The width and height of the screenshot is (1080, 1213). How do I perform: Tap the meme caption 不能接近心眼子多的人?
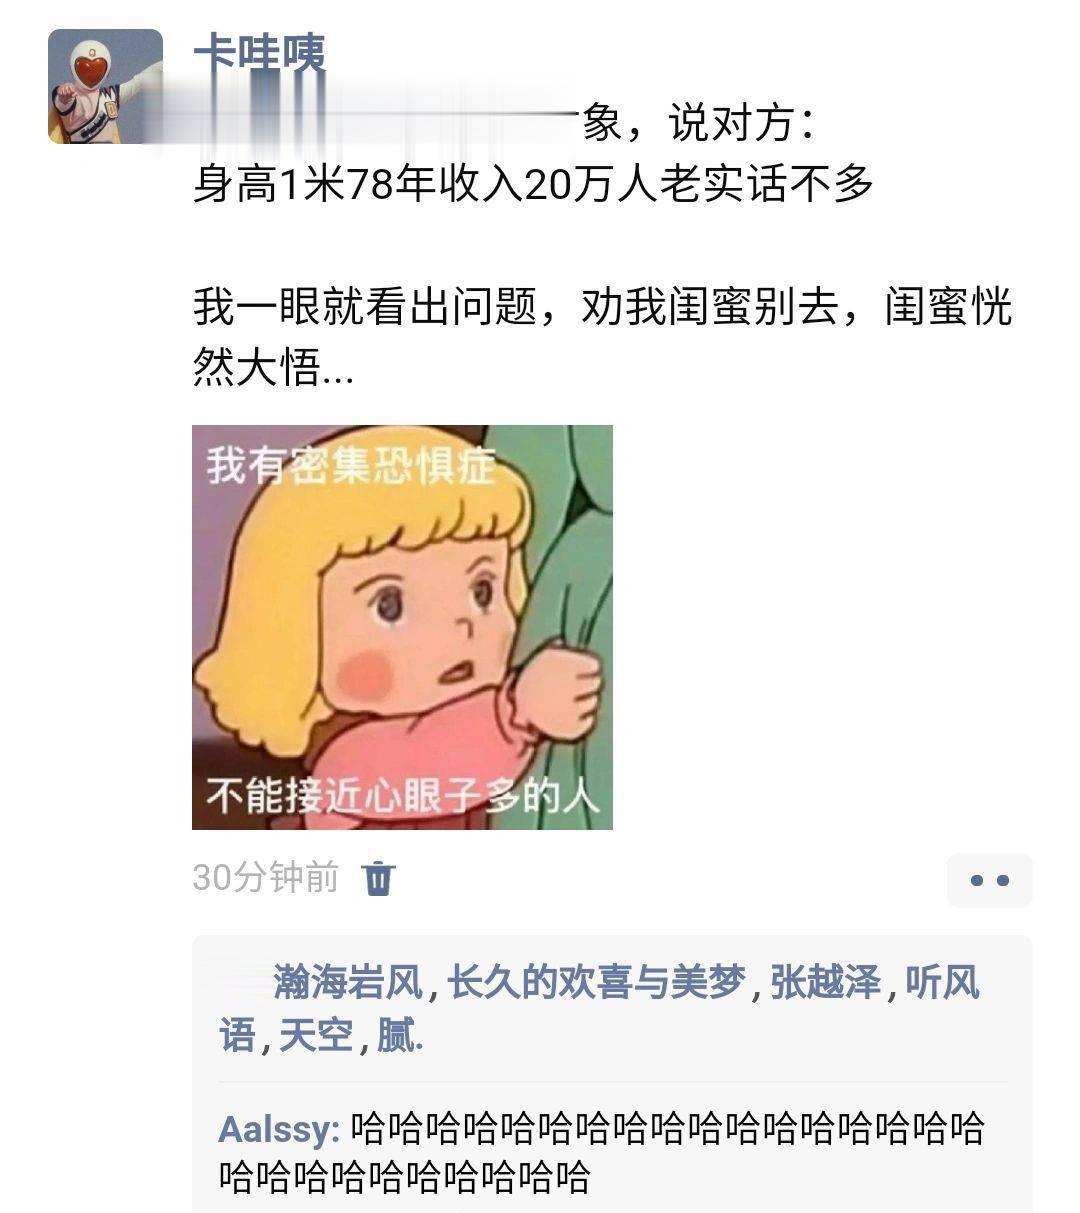[x=403, y=796]
